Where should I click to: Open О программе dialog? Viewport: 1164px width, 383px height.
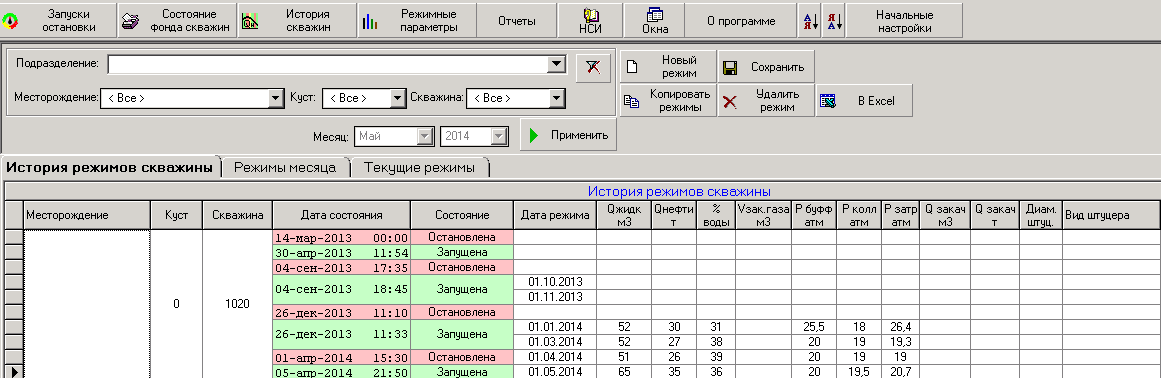(x=741, y=21)
